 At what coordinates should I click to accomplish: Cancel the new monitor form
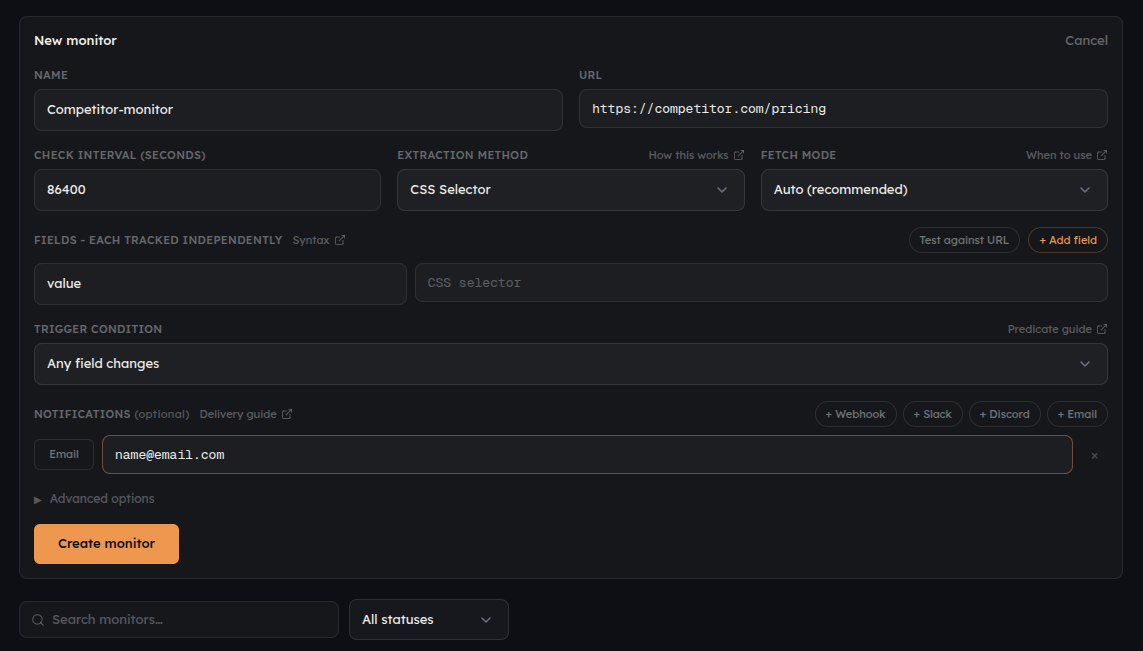coord(1086,41)
